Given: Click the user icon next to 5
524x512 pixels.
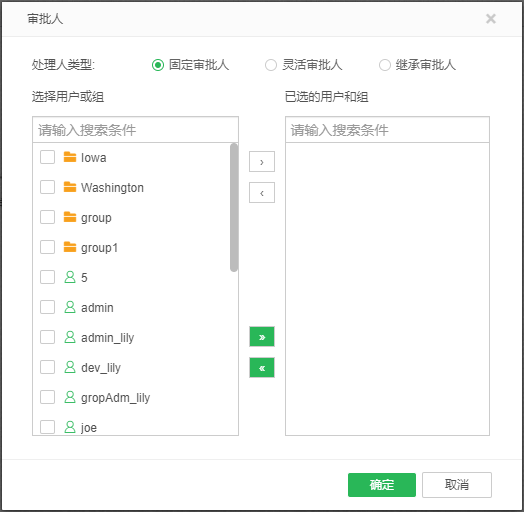Looking at the screenshot, I should (x=70, y=277).
